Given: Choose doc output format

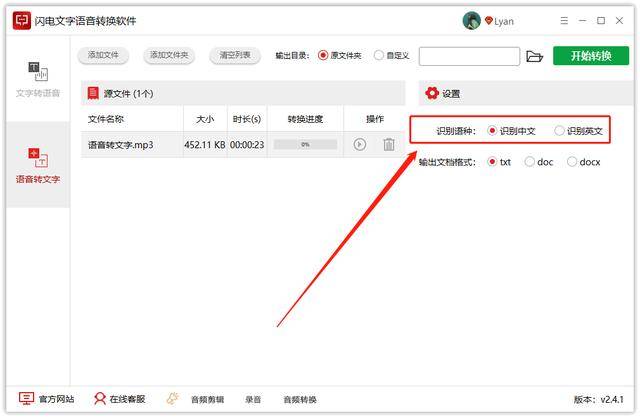Looking at the screenshot, I should click(530, 162).
